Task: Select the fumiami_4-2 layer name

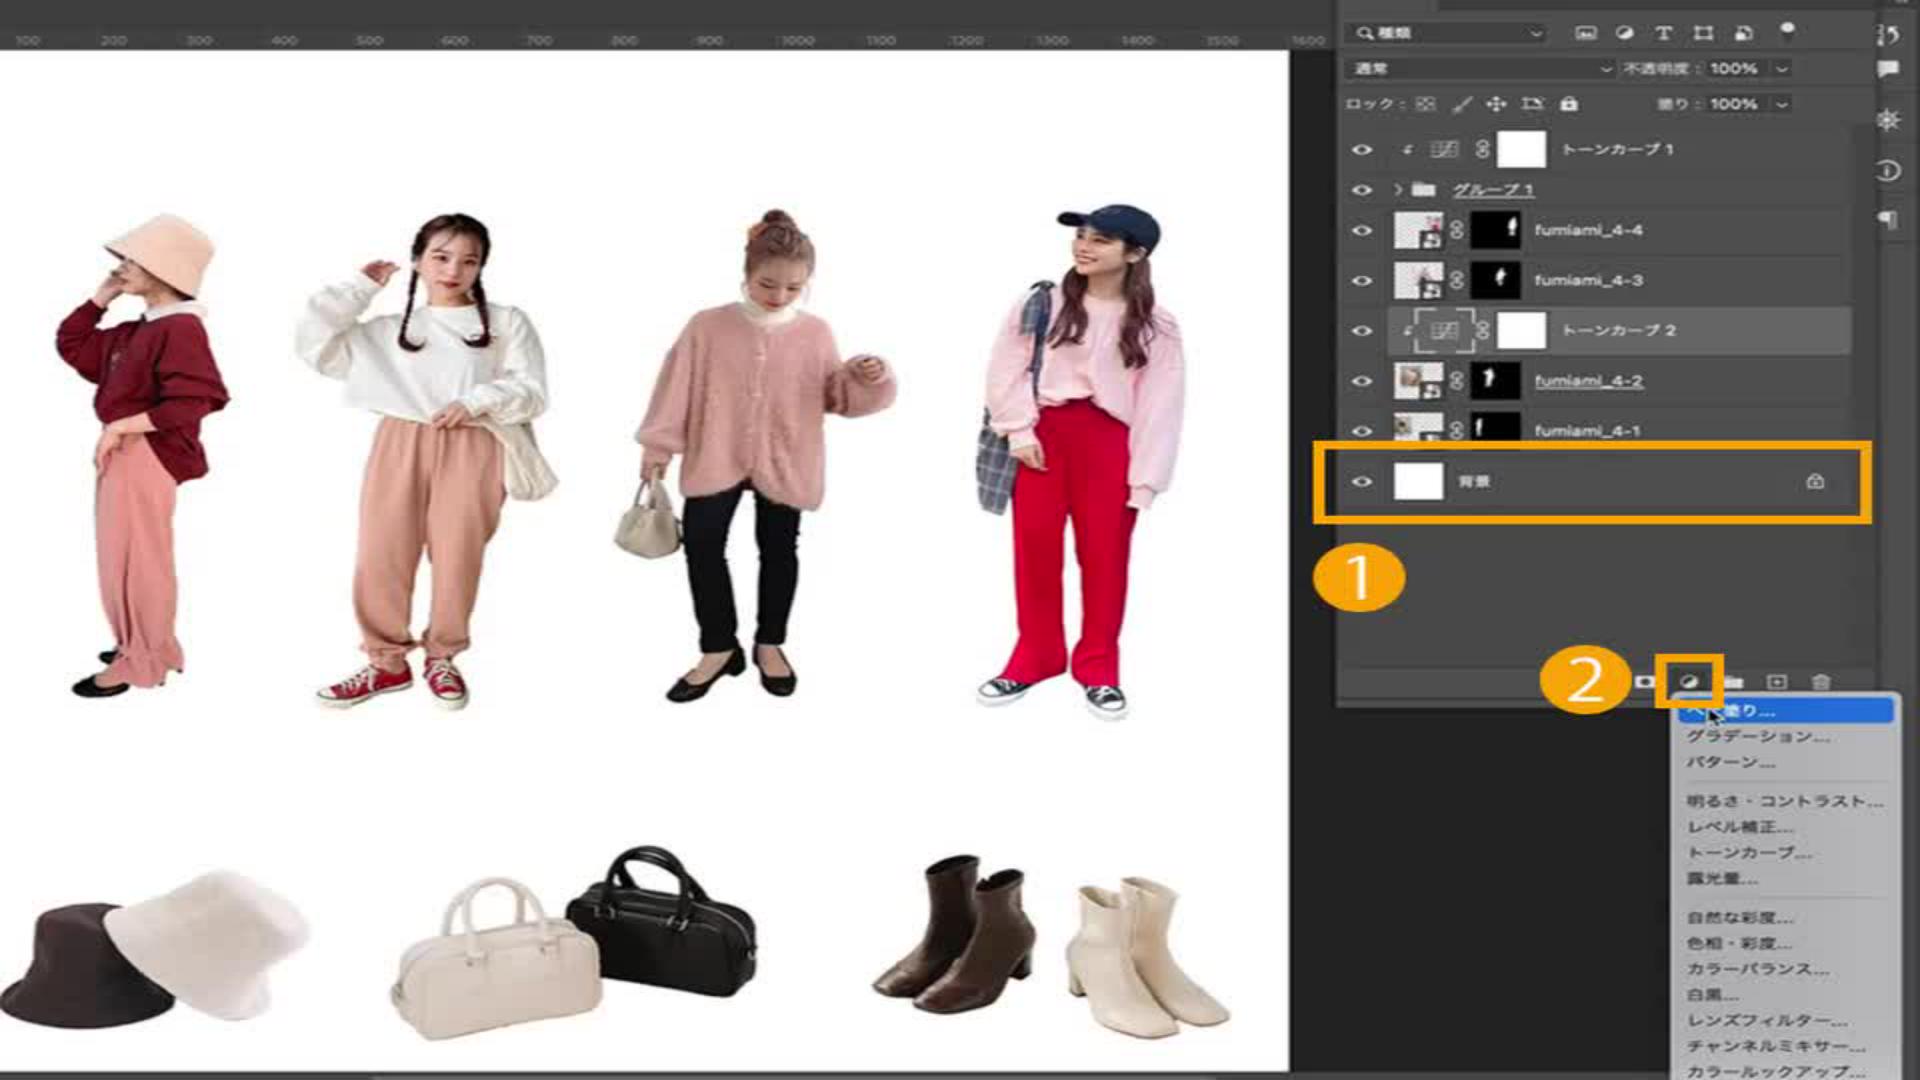Action: pos(1588,381)
